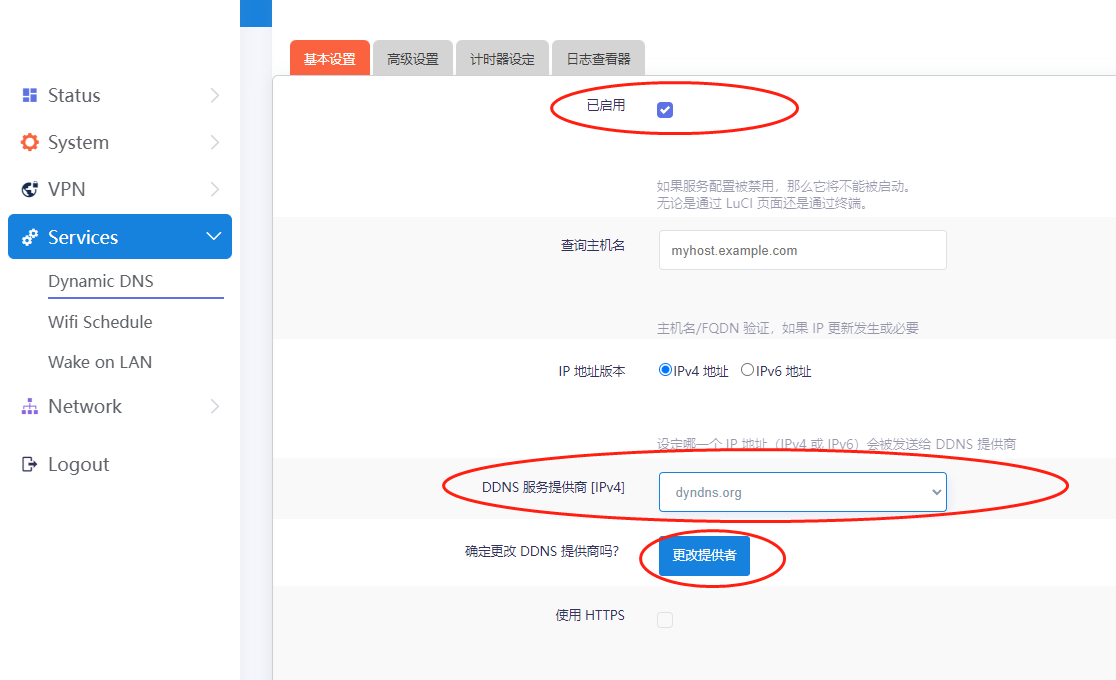Open the Wake on LAN link
The width and height of the screenshot is (1116, 680).
100,362
